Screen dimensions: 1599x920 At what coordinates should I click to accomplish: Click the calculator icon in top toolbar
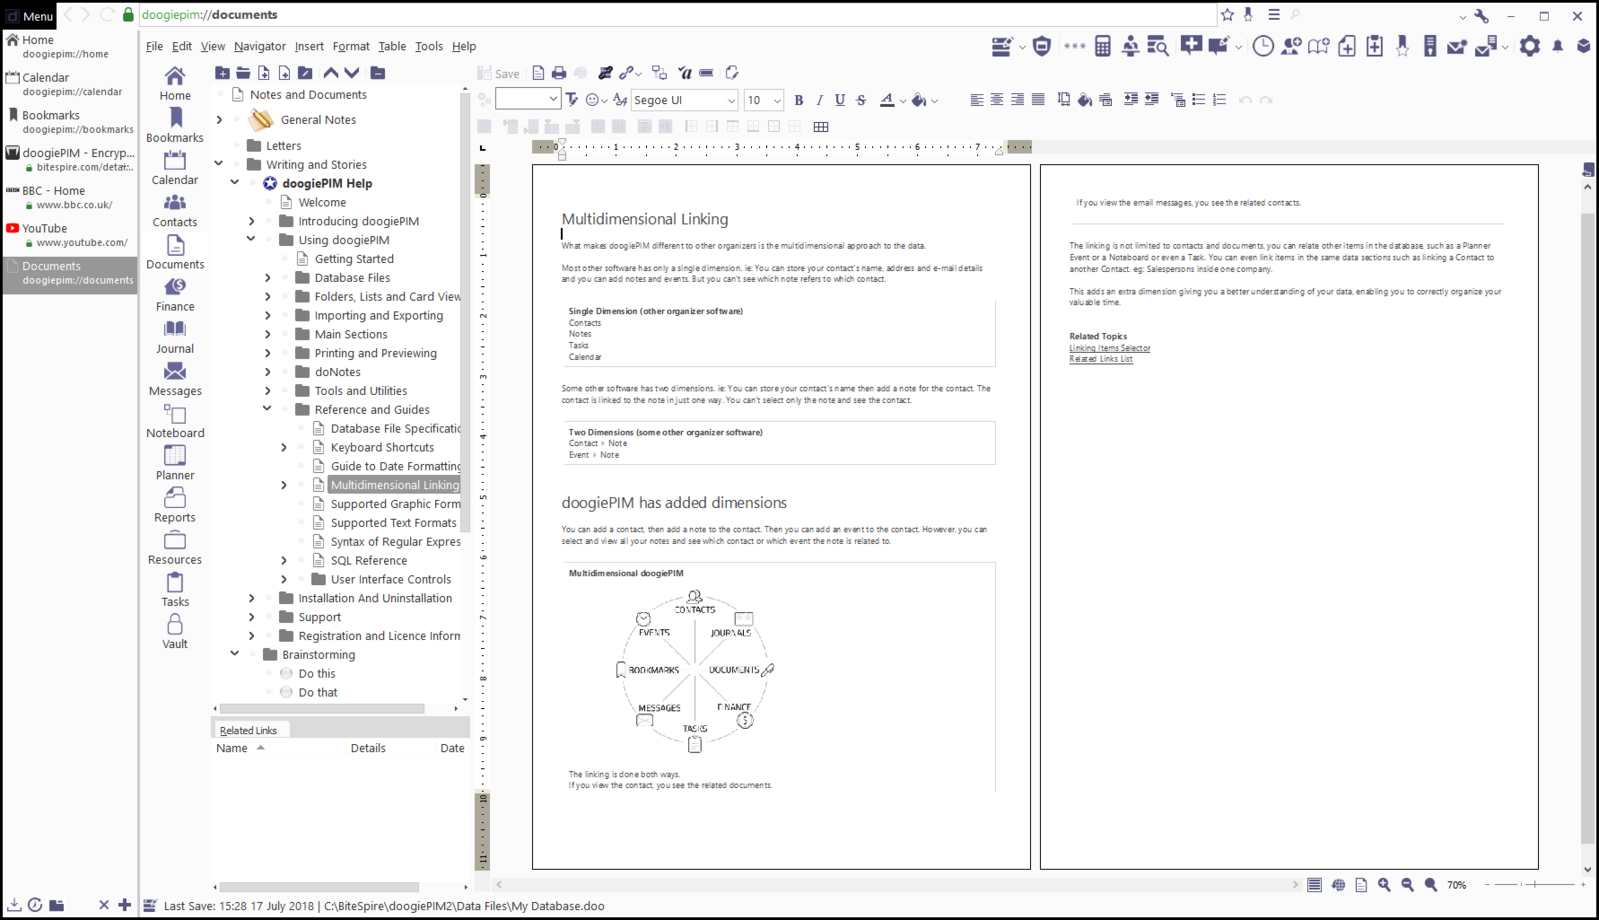coord(1102,46)
